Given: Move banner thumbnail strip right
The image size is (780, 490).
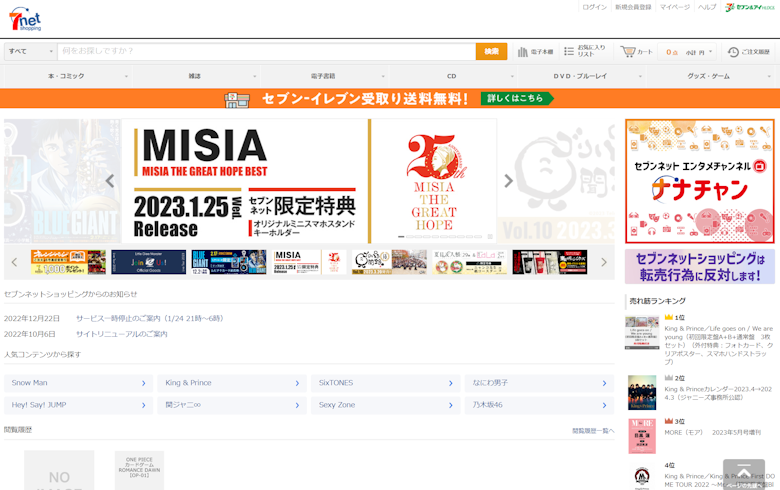Looking at the screenshot, I should pos(604,262).
